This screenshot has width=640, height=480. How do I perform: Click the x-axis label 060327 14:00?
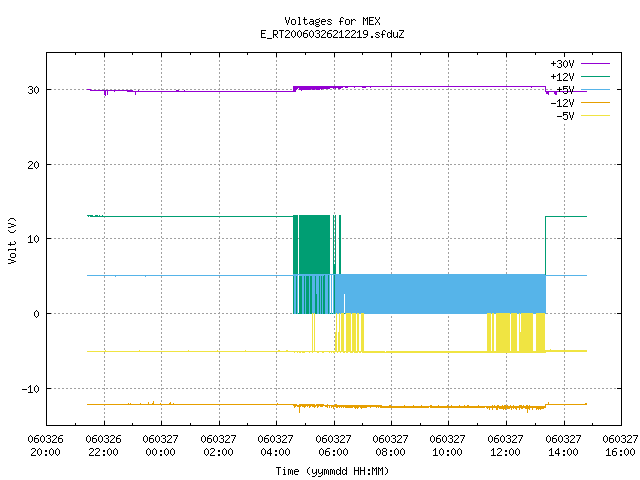pos(564,446)
